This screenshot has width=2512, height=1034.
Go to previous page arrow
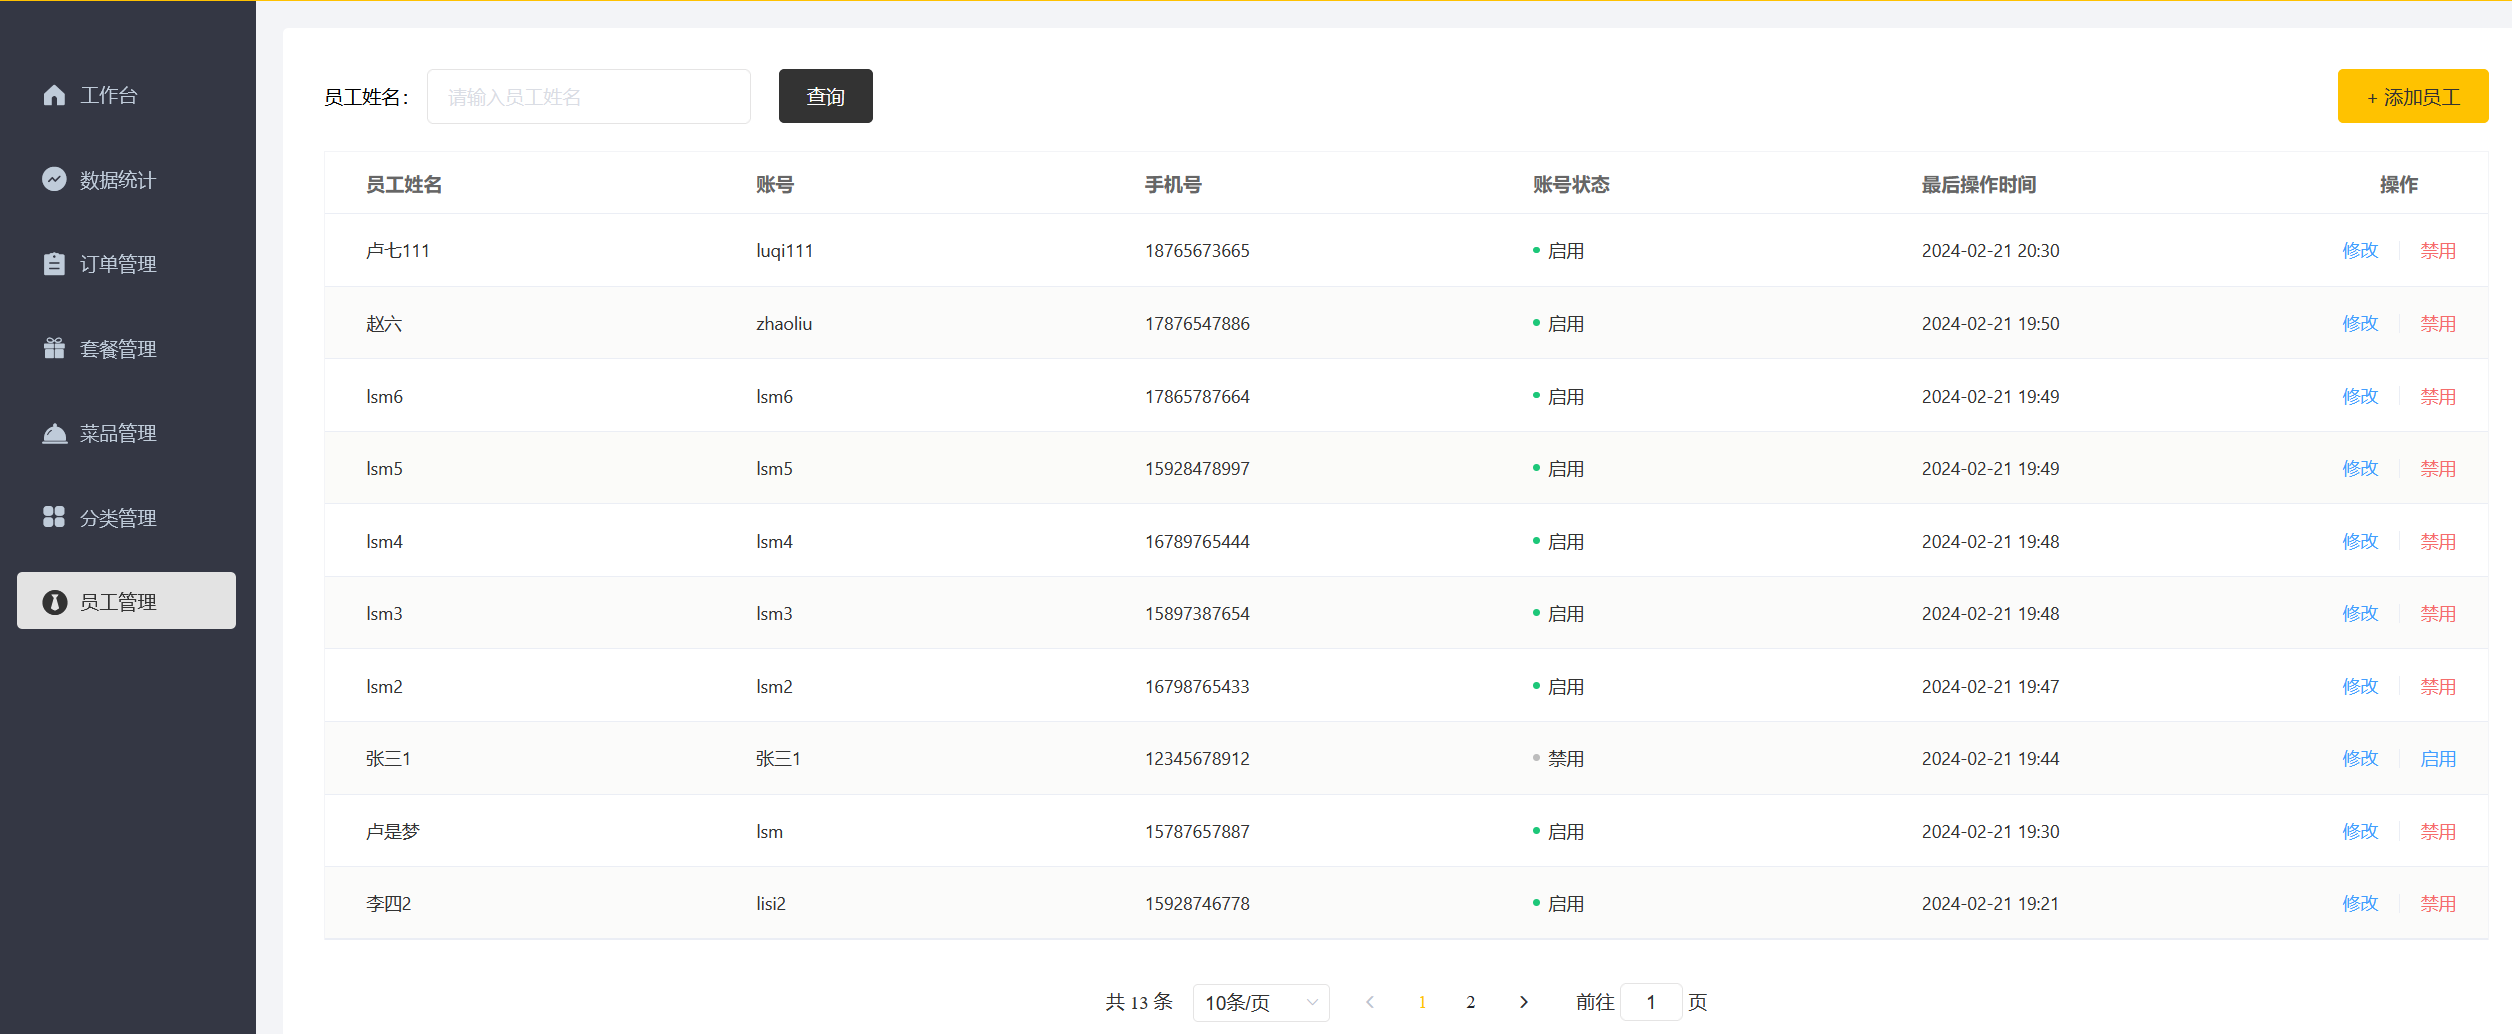point(1370,1002)
